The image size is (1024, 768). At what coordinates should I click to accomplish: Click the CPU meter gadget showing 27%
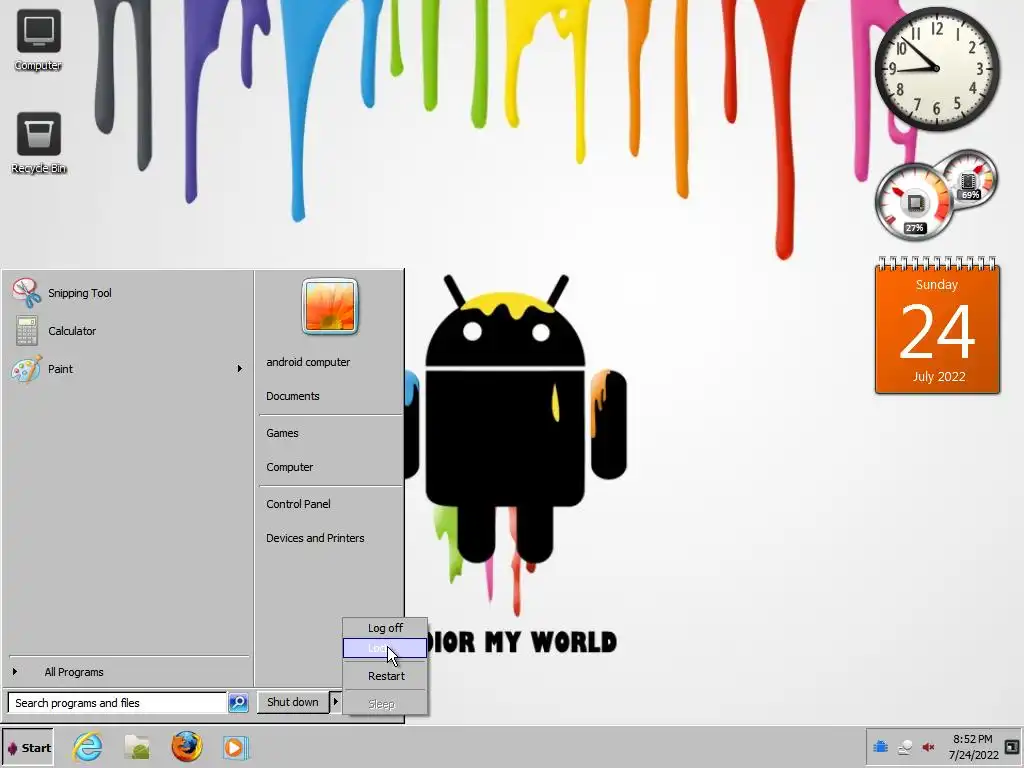point(914,203)
